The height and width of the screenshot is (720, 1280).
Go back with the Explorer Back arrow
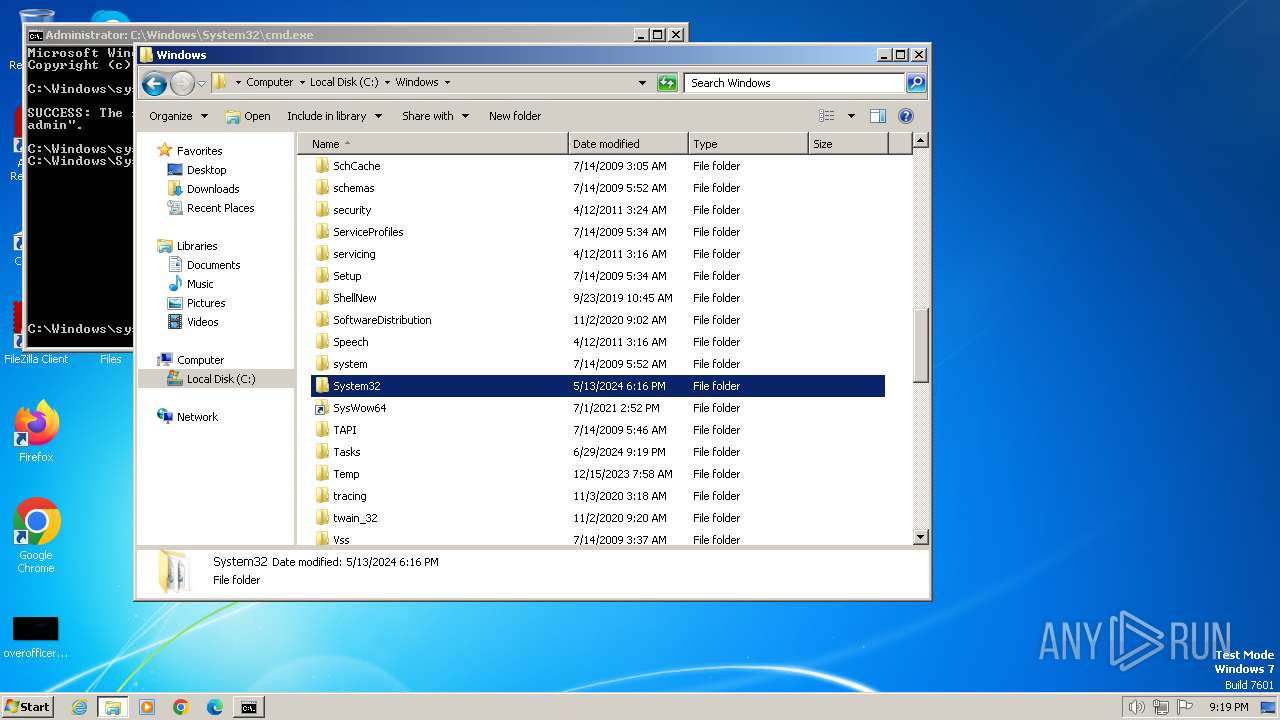(x=154, y=83)
